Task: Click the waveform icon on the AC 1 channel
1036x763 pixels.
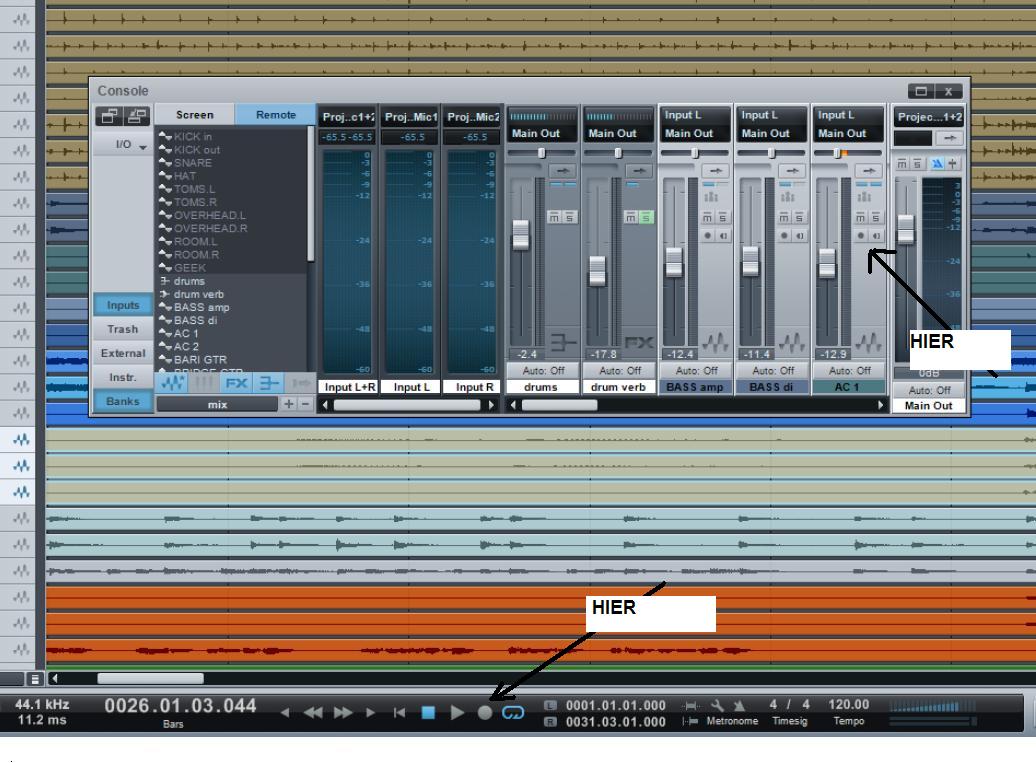Action: [x=868, y=342]
